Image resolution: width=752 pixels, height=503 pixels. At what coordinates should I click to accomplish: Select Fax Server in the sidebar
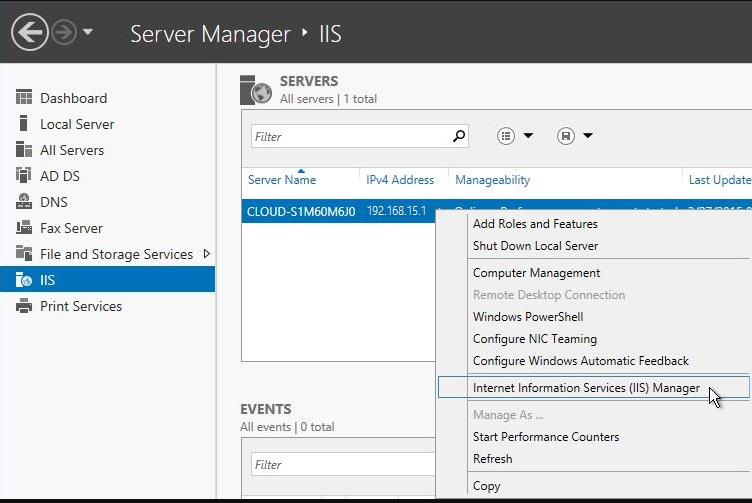point(71,228)
